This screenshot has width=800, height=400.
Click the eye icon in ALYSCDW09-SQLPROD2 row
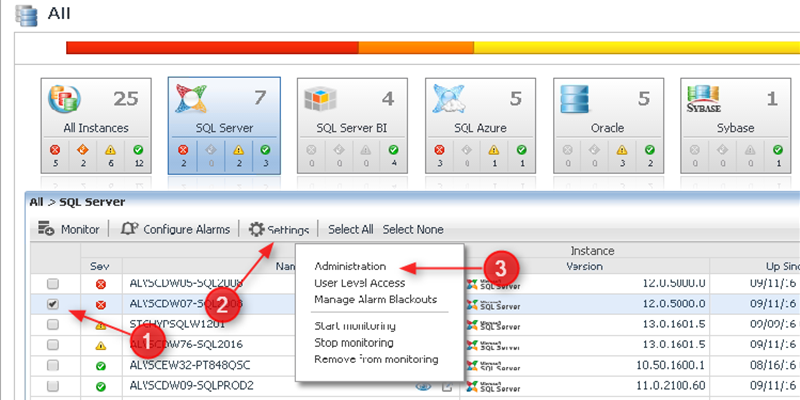tap(423, 386)
